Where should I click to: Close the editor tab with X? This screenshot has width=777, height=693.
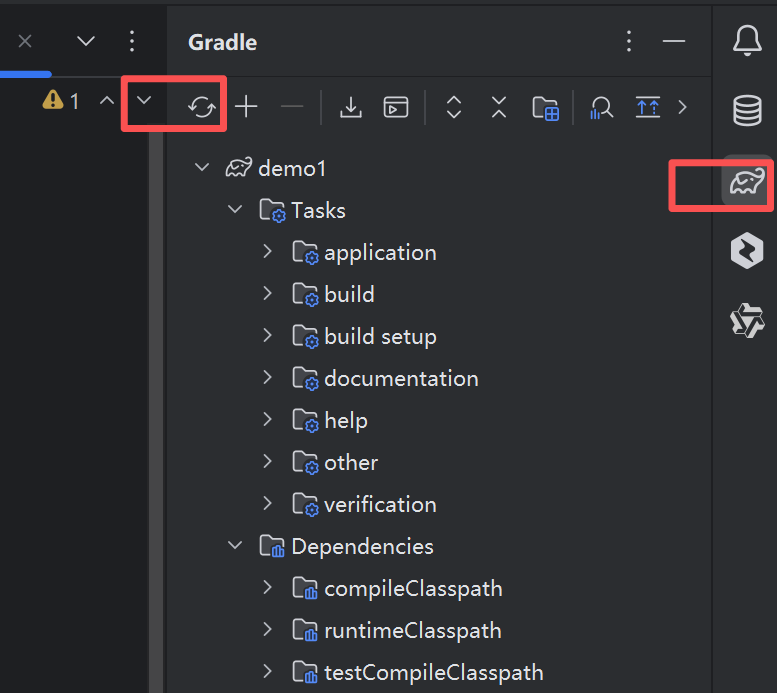click(25, 41)
